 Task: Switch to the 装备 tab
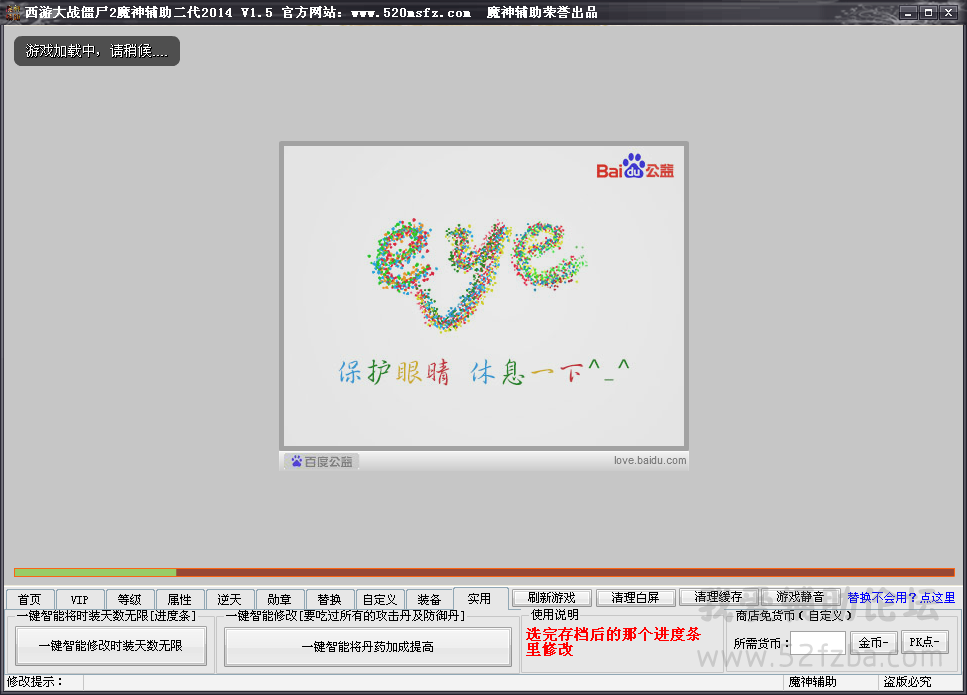429,599
